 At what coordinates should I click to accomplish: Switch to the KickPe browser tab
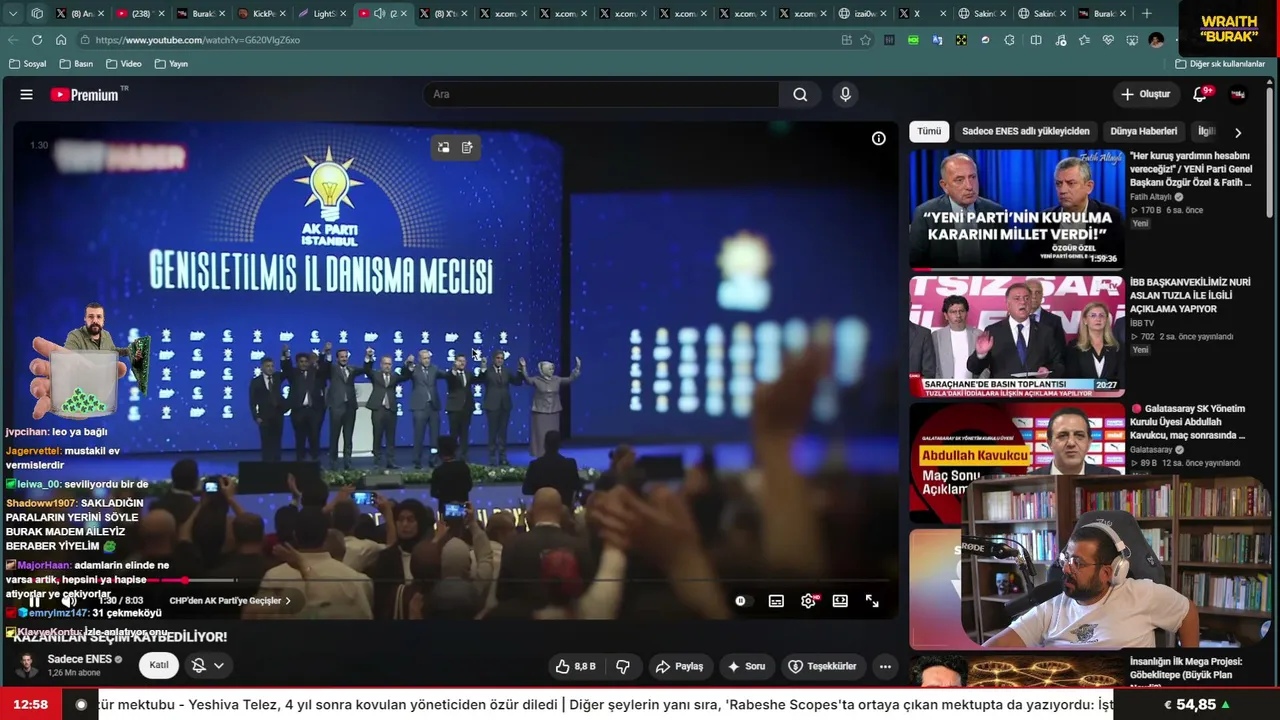(x=263, y=14)
